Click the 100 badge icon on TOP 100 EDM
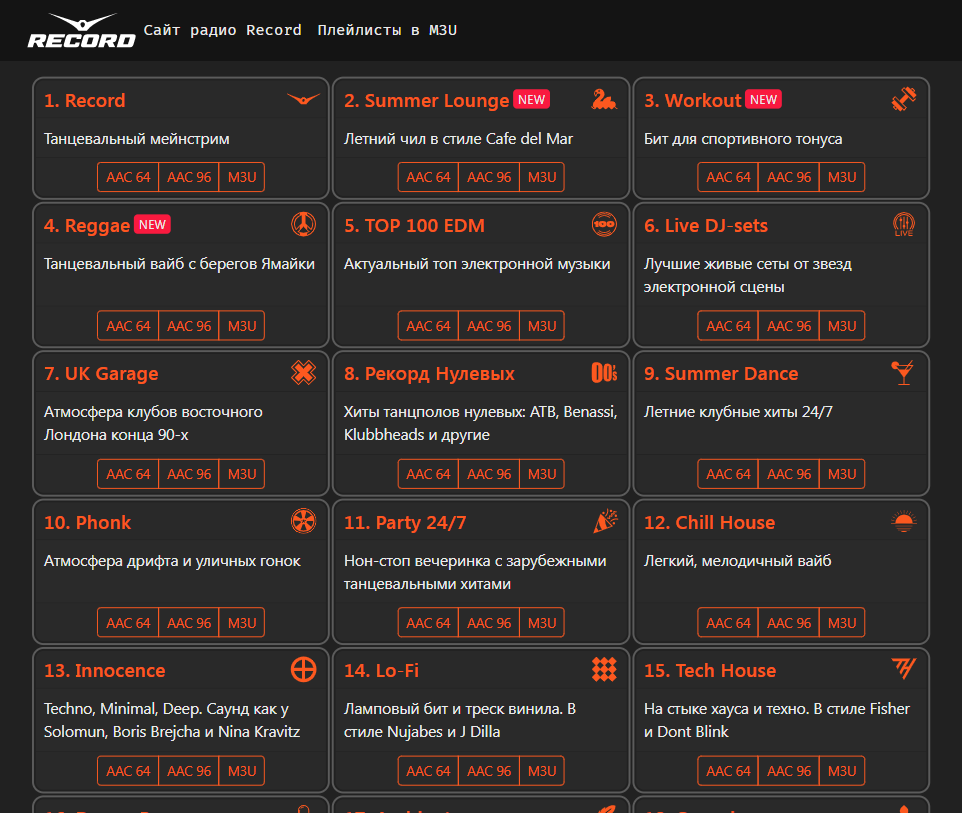962x813 pixels. pyautogui.click(x=603, y=225)
